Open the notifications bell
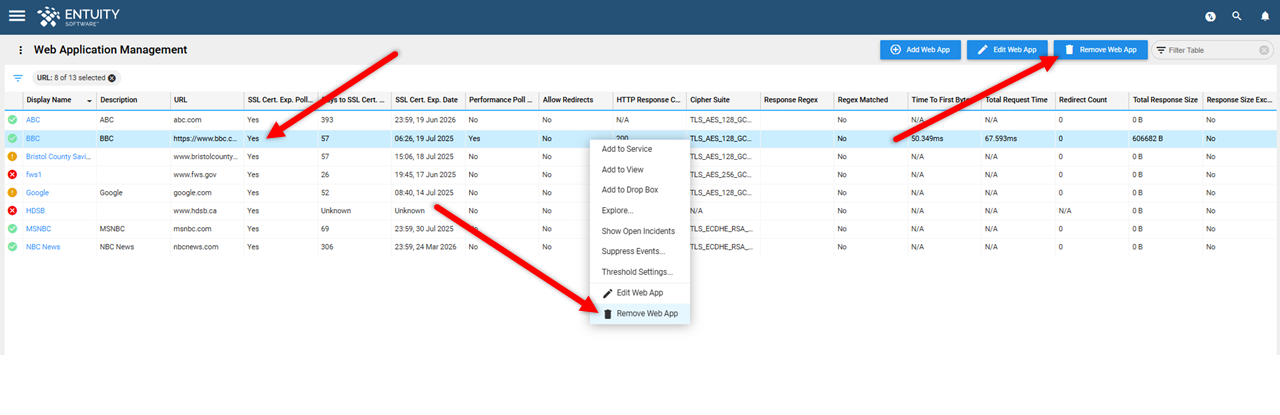 pyautogui.click(x=1264, y=16)
